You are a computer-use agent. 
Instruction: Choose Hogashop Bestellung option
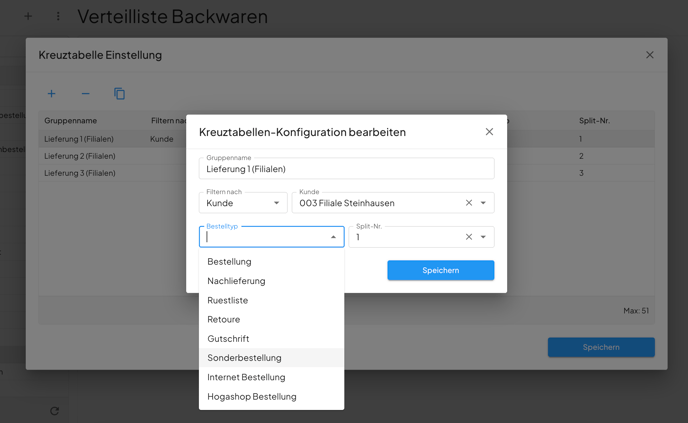point(271,396)
